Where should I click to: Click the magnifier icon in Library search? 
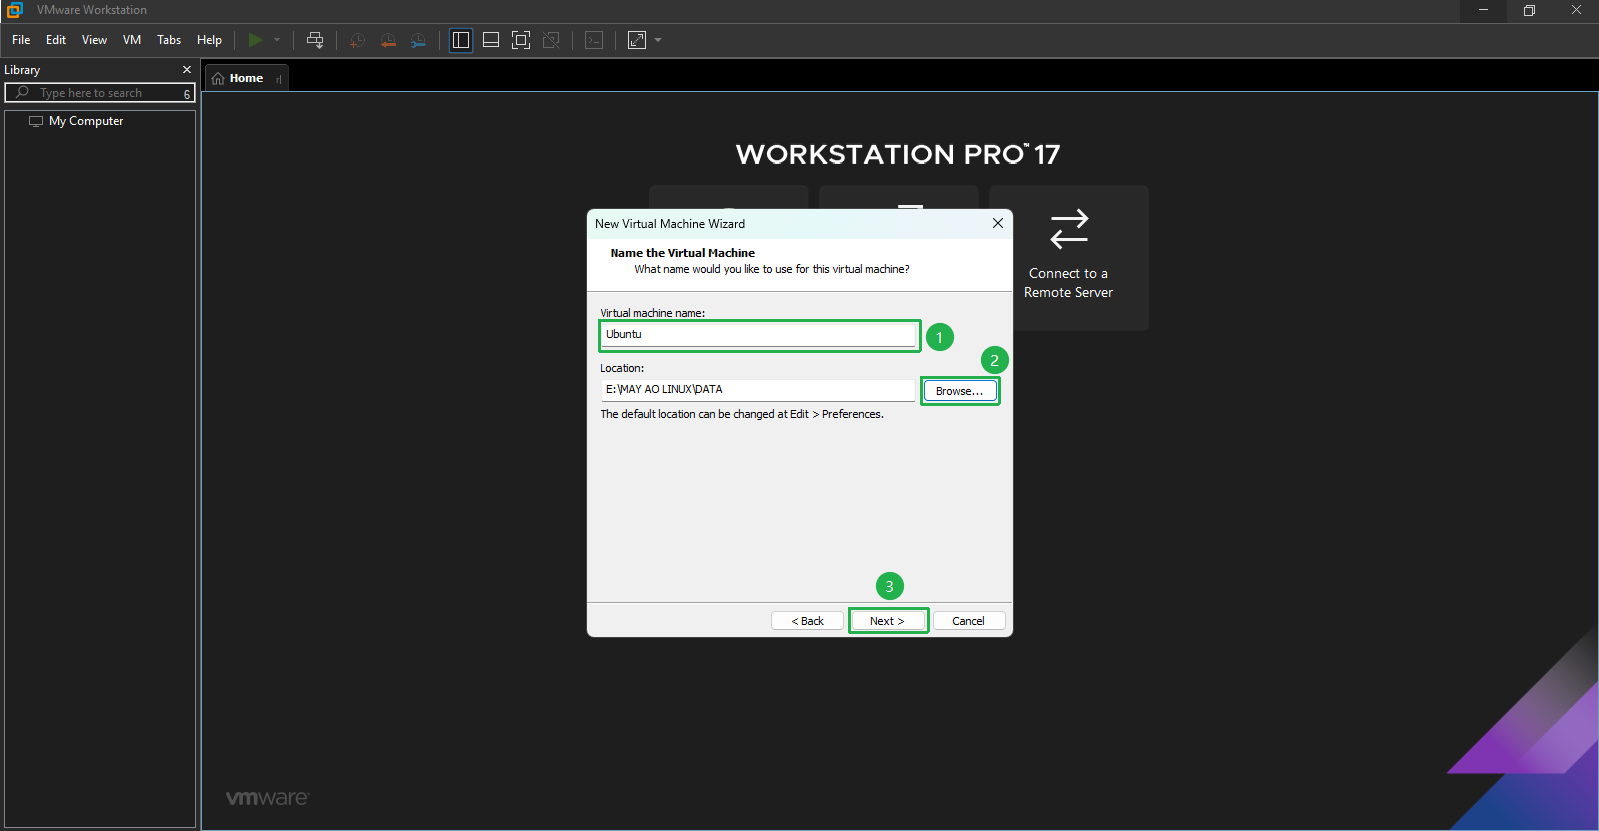pos(22,92)
